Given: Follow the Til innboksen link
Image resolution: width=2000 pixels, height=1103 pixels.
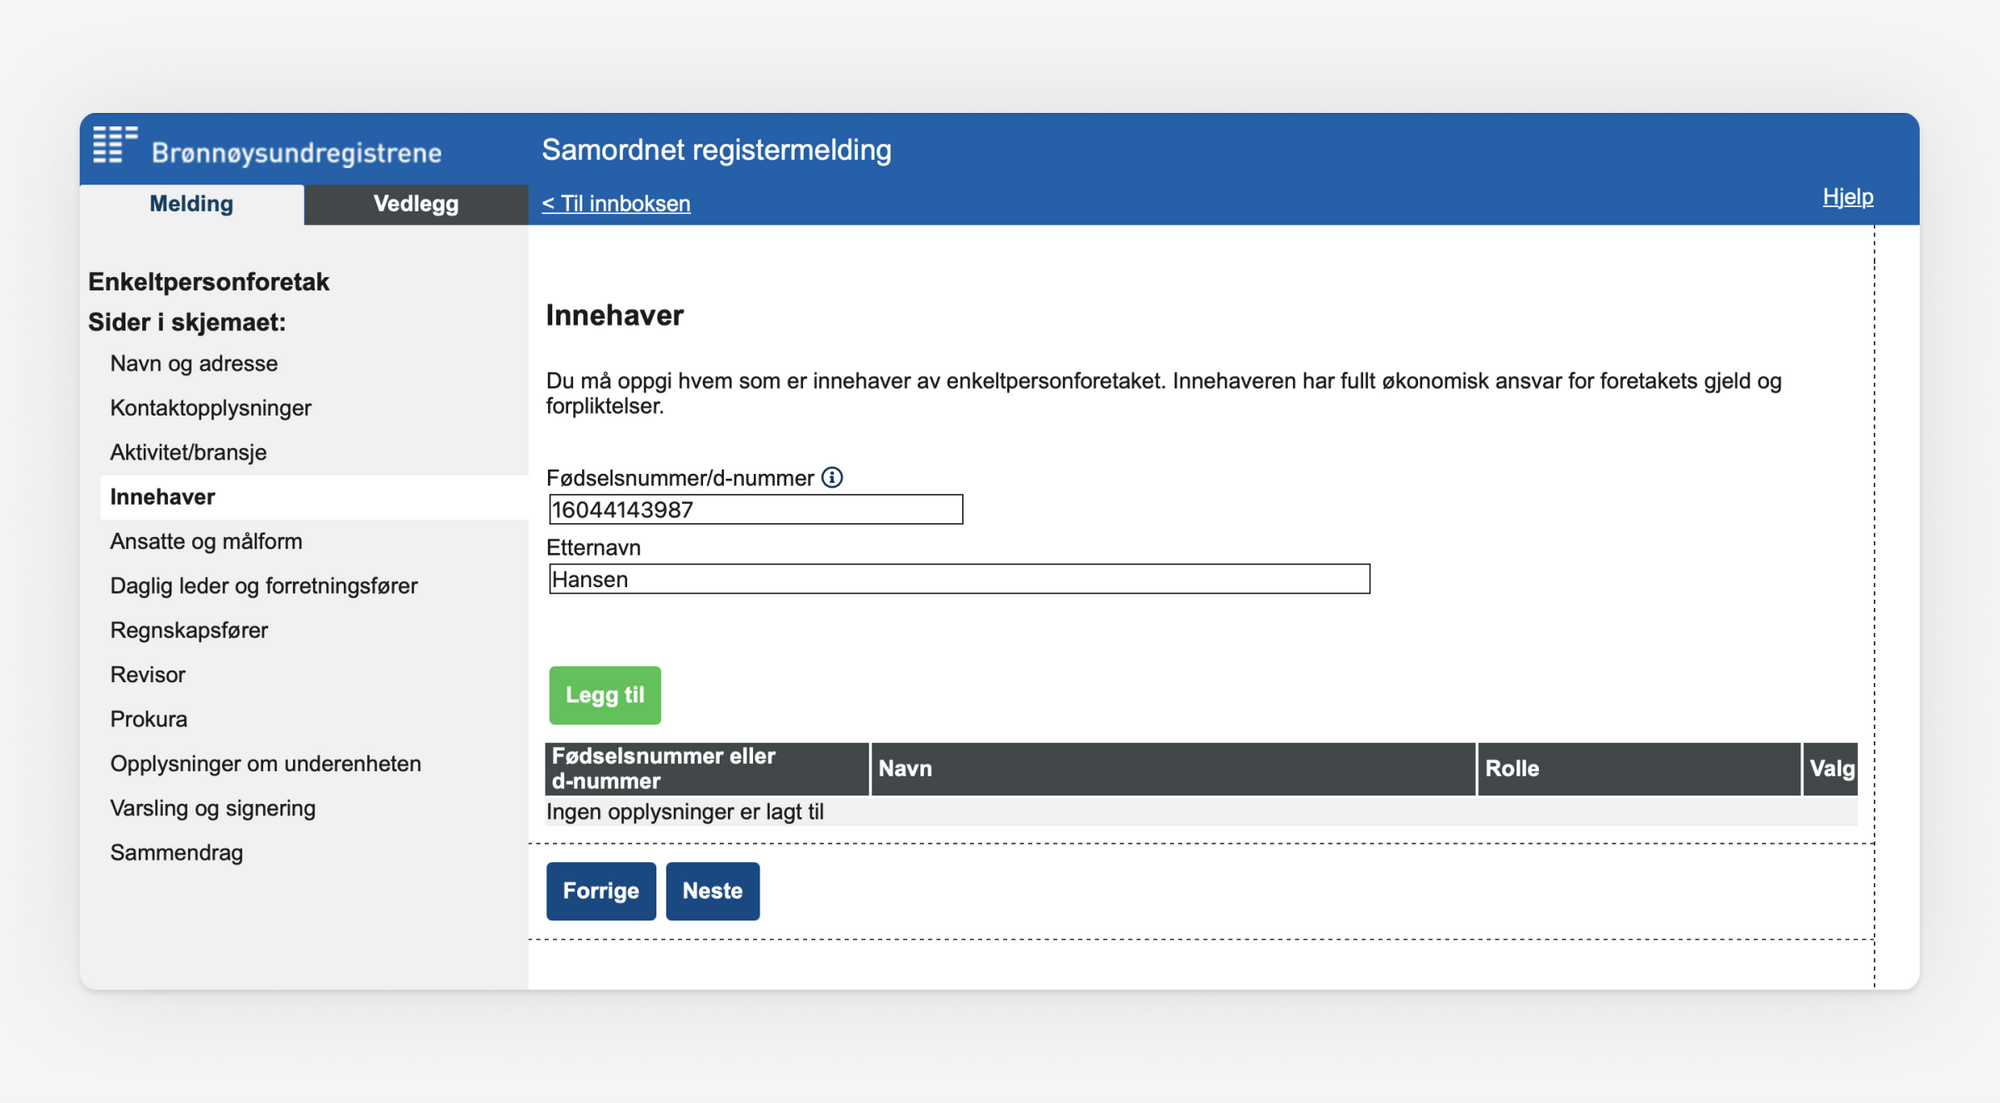Looking at the screenshot, I should tap(616, 203).
